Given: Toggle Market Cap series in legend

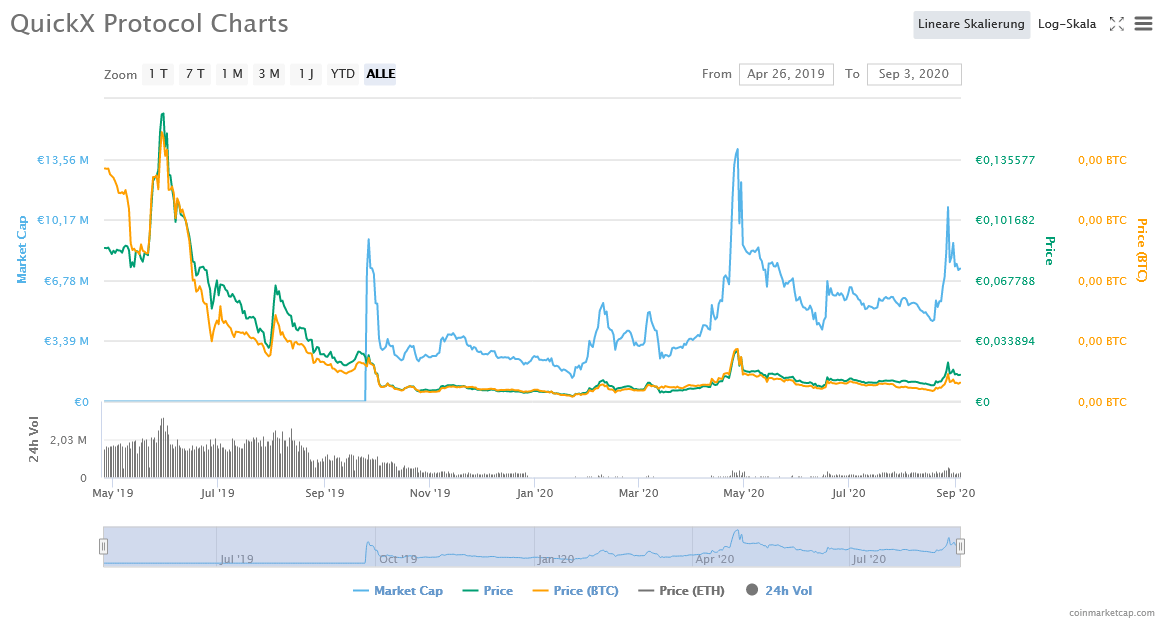Looking at the screenshot, I should (x=398, y=590).
